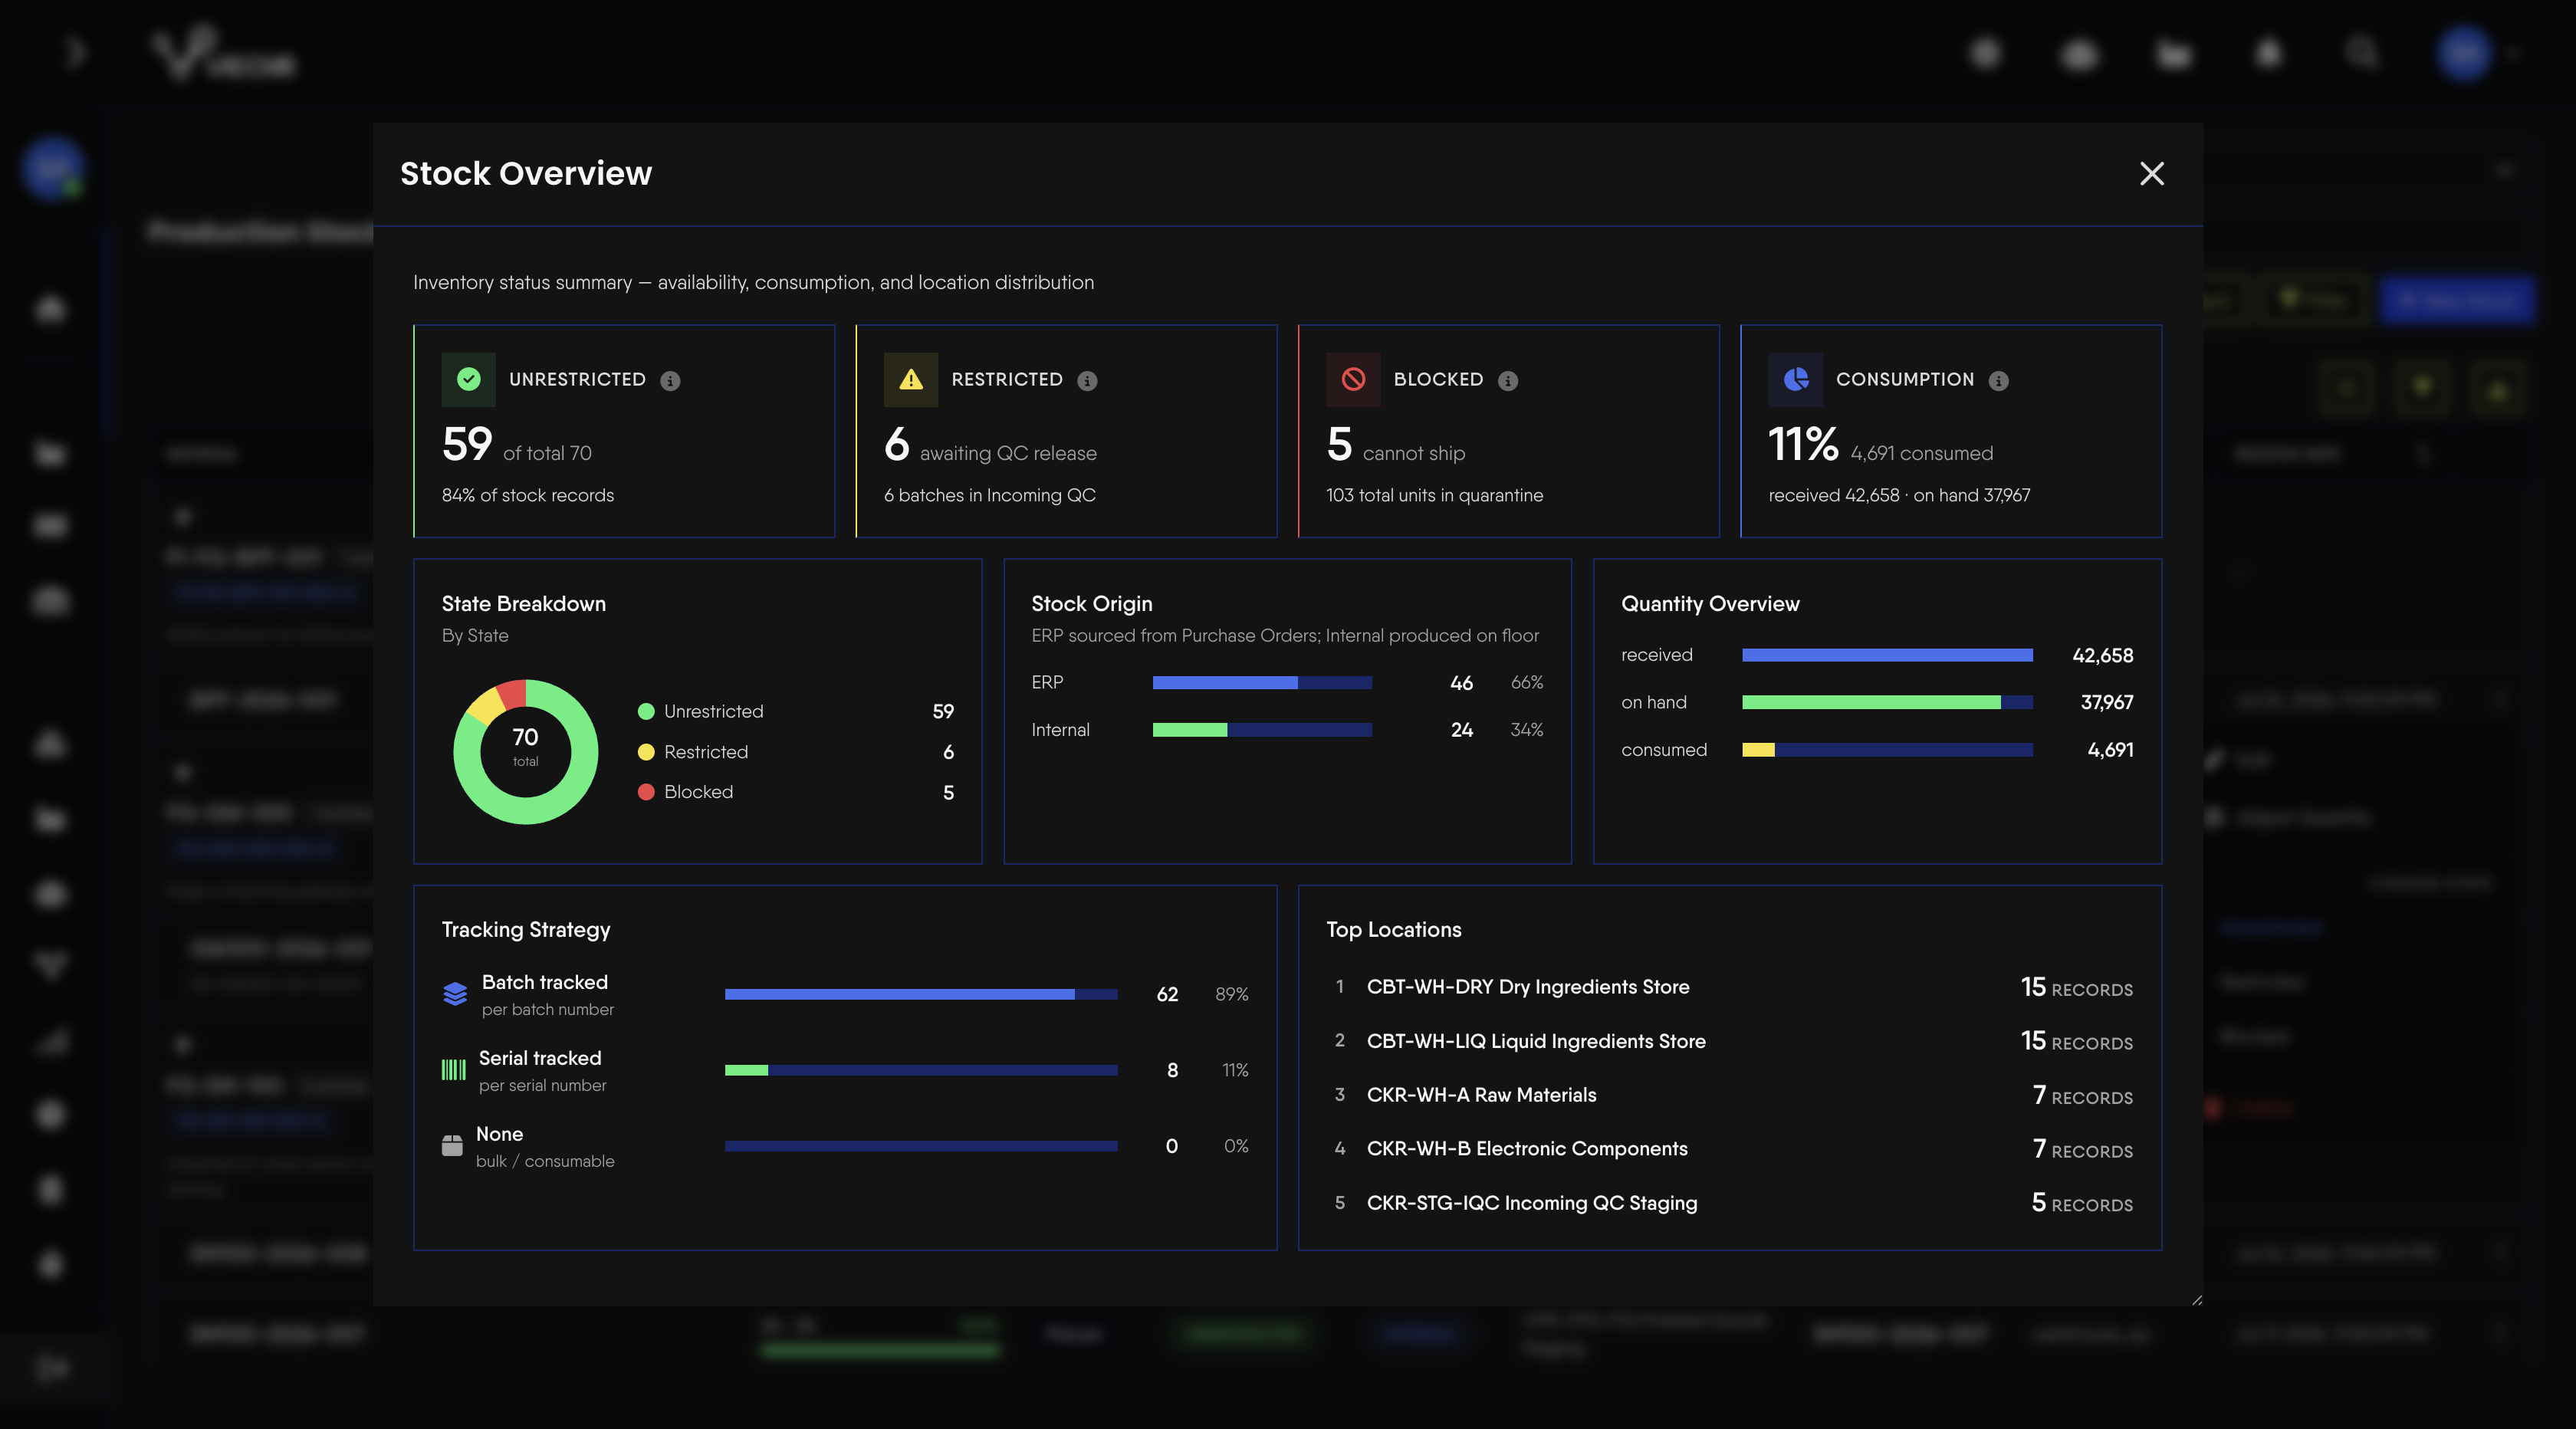This screenshot has height=1429, width=2576.
Task: Click the red Blocked prohibition icon
Action: point(1353,379)
